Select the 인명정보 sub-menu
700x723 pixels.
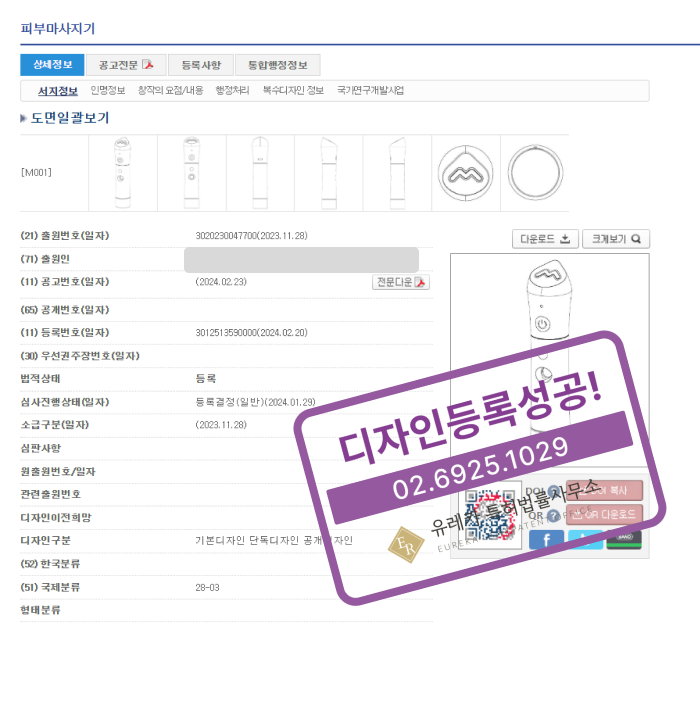[x=108, y=91]
